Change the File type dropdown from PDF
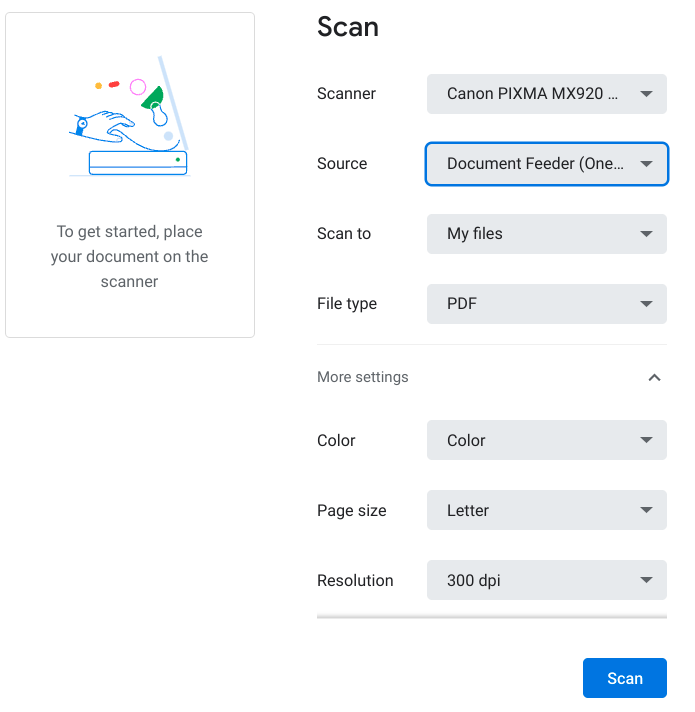Image resolution: width=695 pixels, height=712 pixels. (546, 304)
